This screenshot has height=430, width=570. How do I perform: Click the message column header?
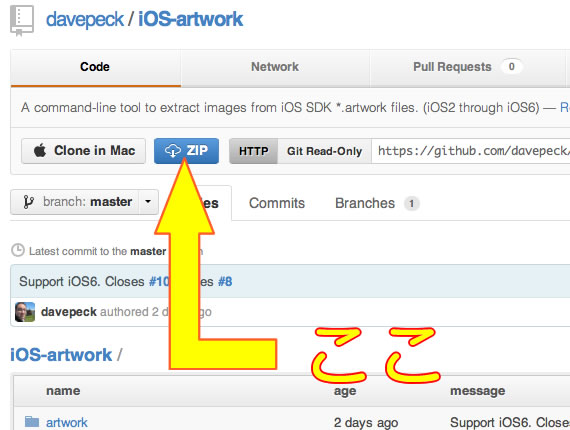coord(477,391)
